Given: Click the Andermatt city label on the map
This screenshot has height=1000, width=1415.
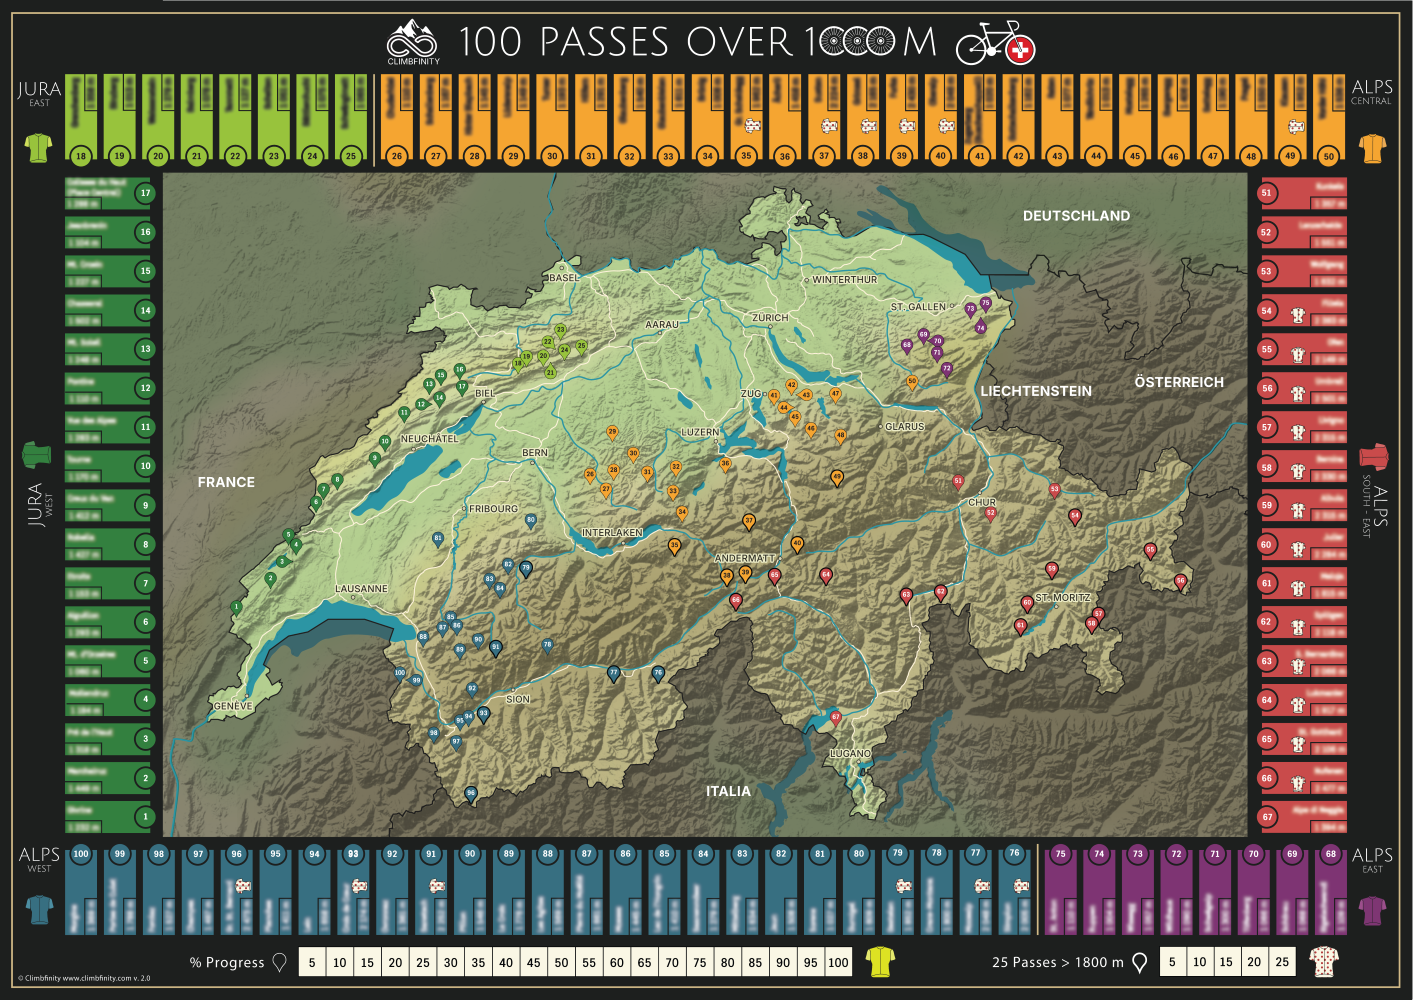Looking at the screenshot, I should (x=744, y=558).
